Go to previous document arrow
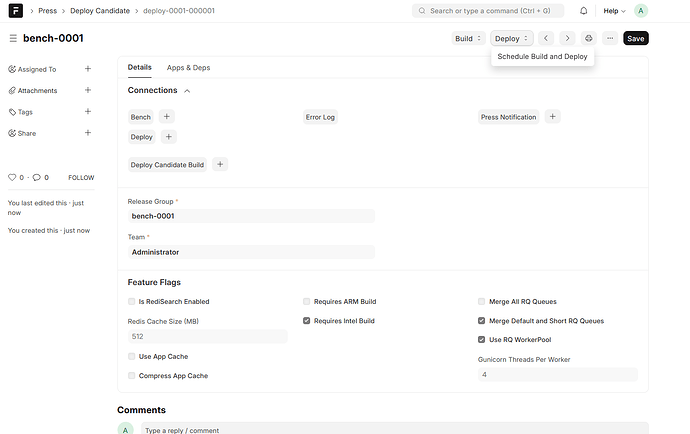Viewport: 690px width, 434px height. (546, 38)
